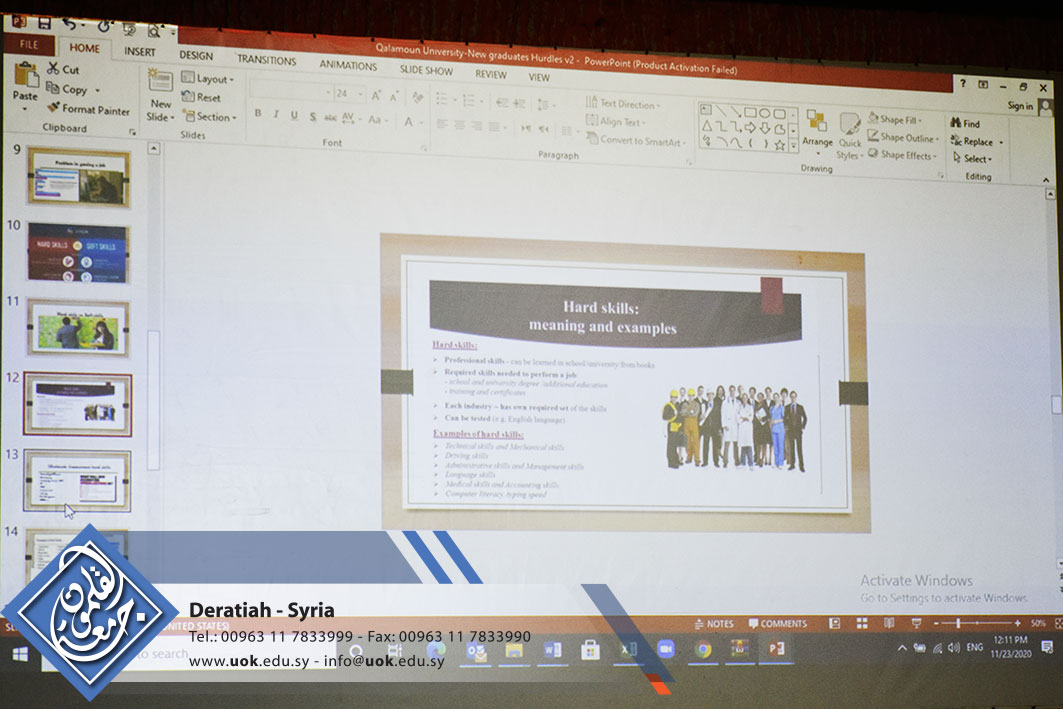The height and width of the screenshot is (709, 1063).
Task: Click the Replace button
Action: coord(977,141)
